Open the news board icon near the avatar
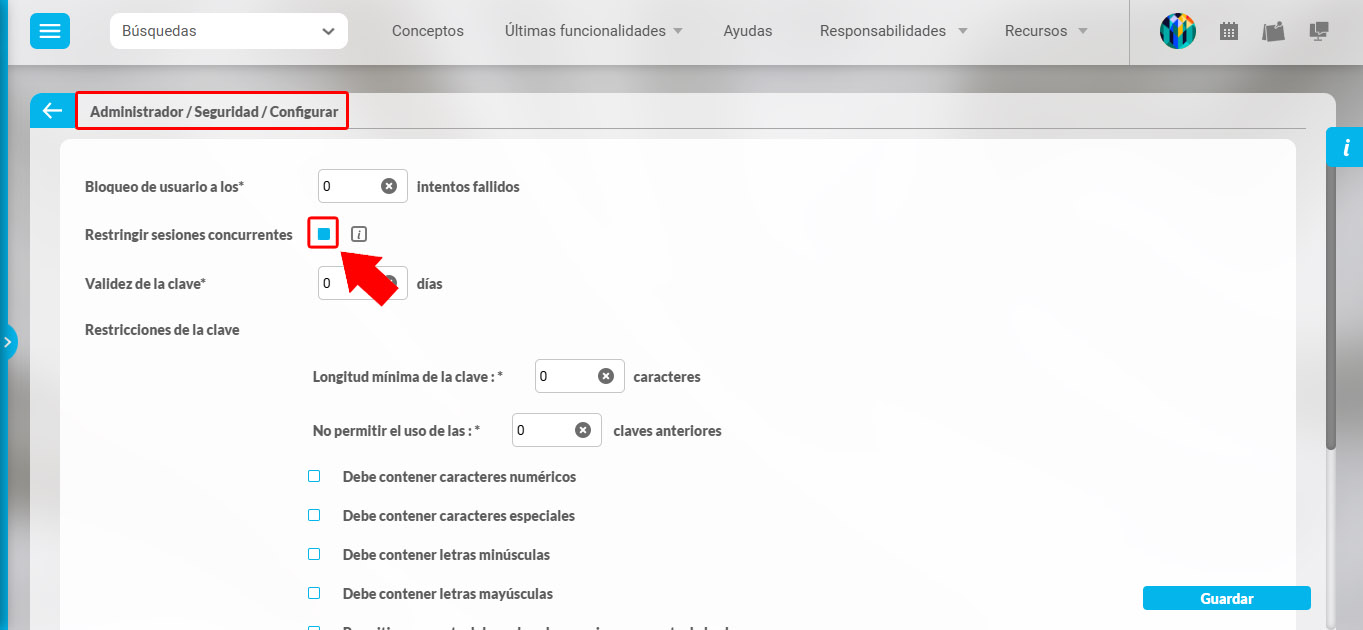Image resolution: width=1363 pixels, height=630 pixels. click(x=1272, y=31)
